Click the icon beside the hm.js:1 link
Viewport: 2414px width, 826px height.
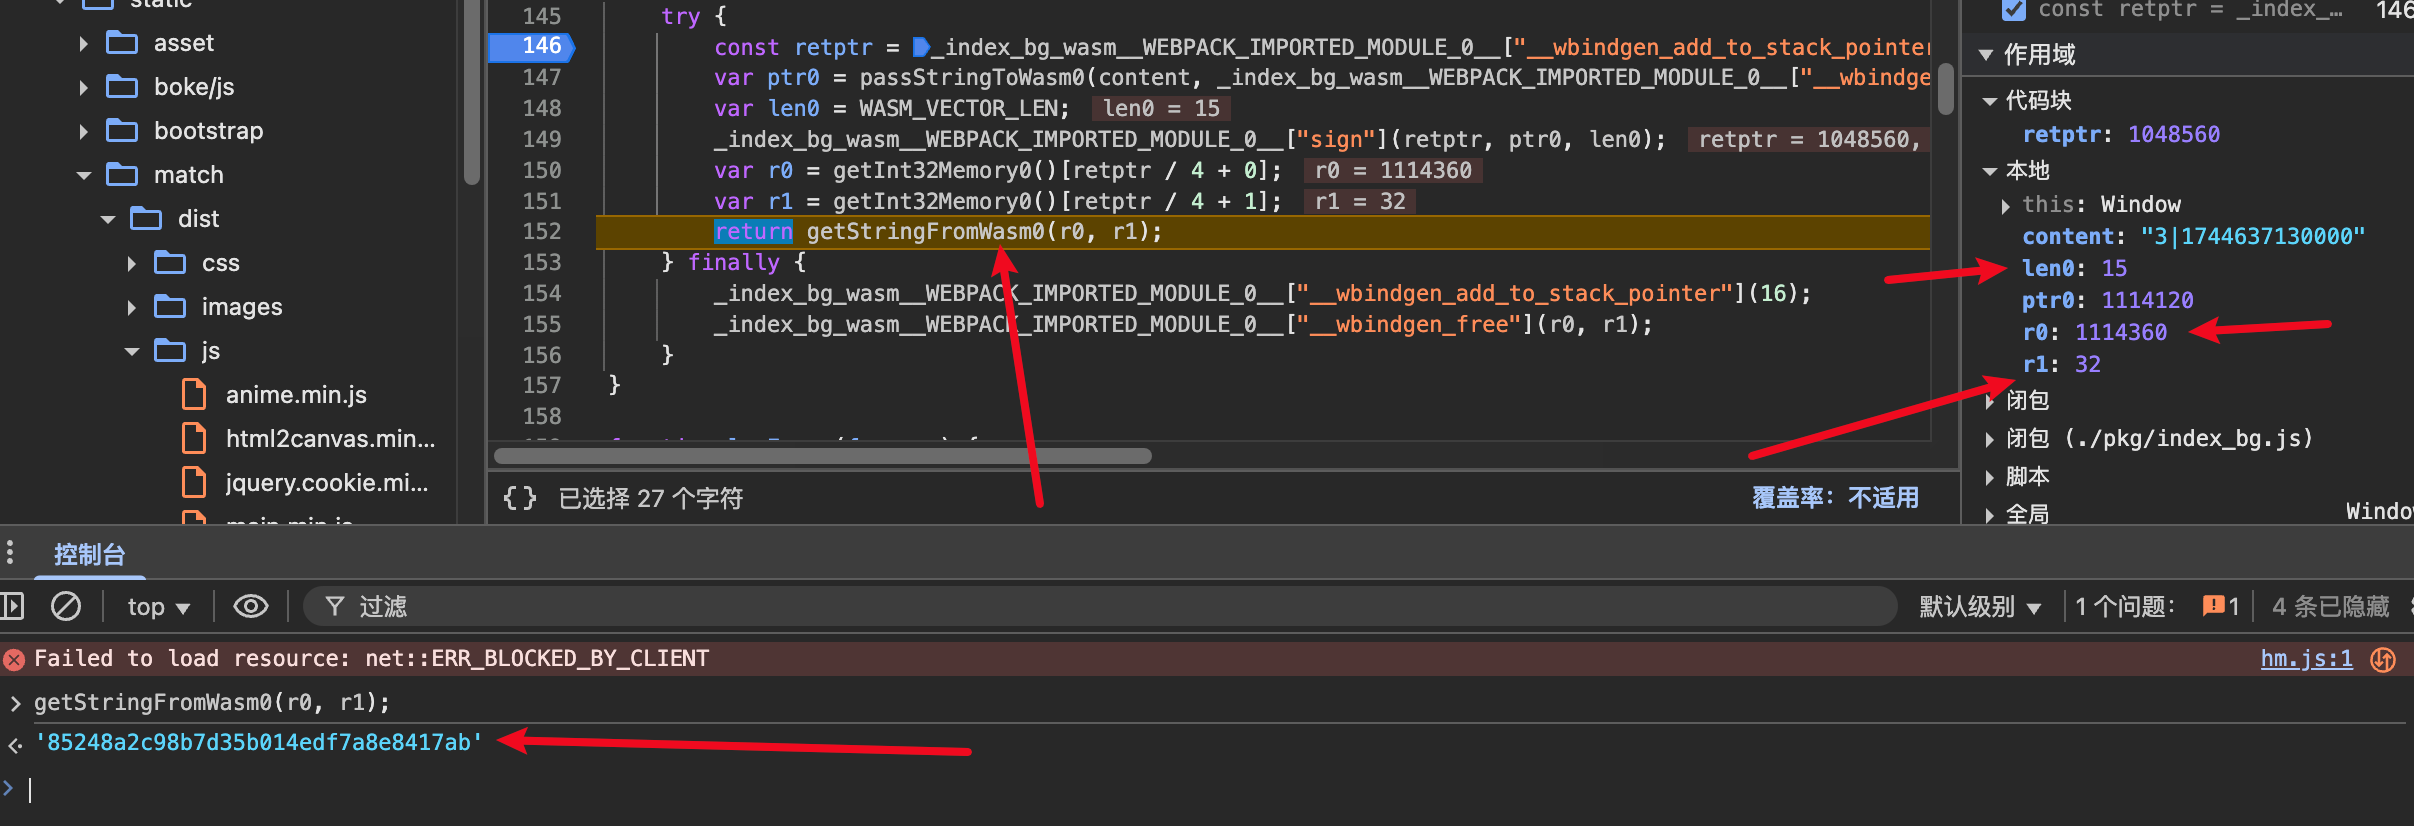2383,659
